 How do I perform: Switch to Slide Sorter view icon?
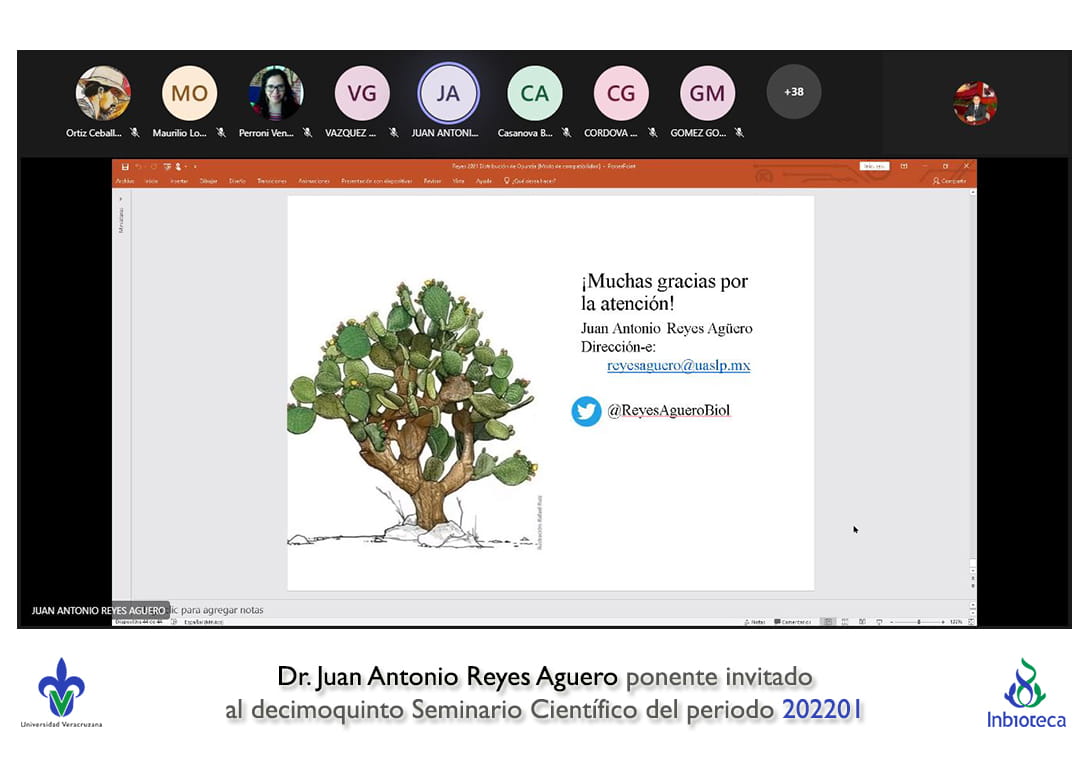(x=845, y=622)
